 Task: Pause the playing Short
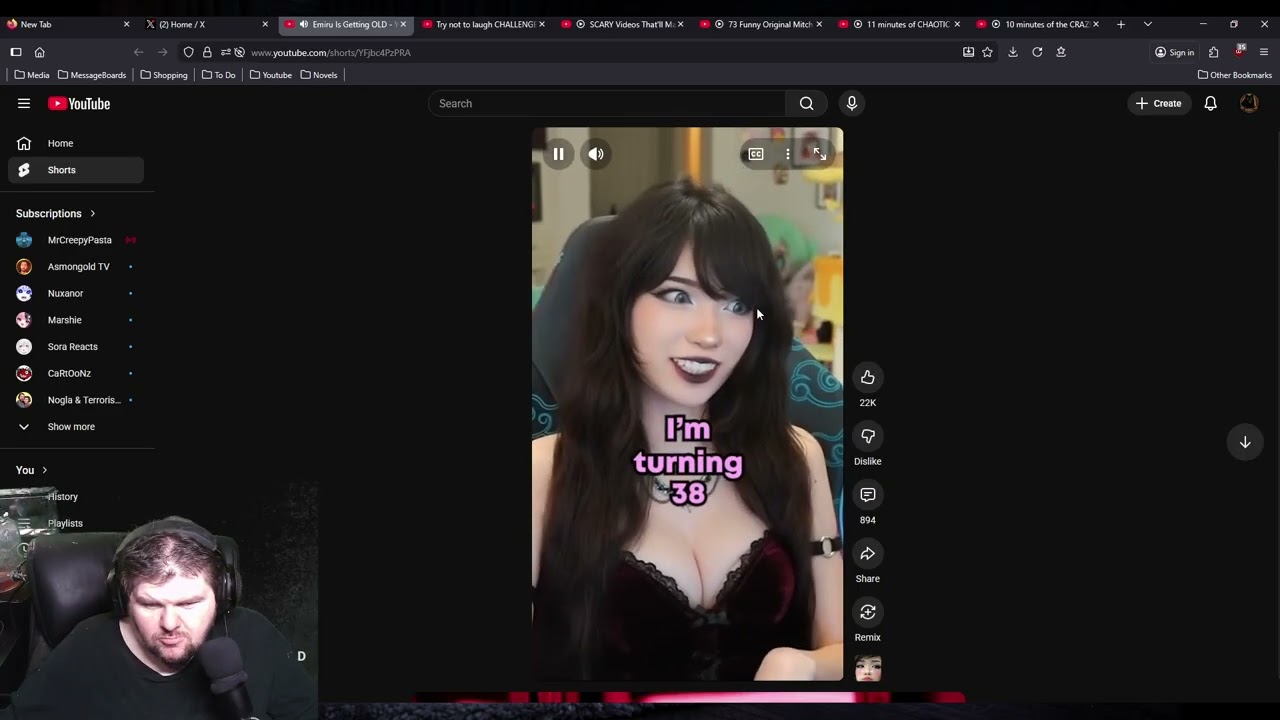click(x=558, y=154)
